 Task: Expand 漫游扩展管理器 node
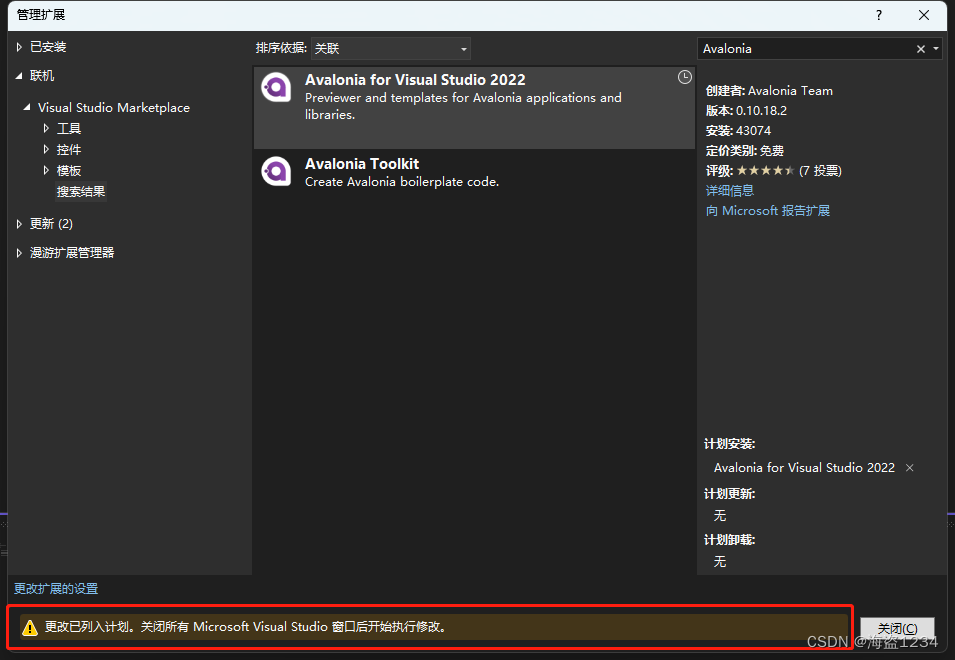point(19,253)
